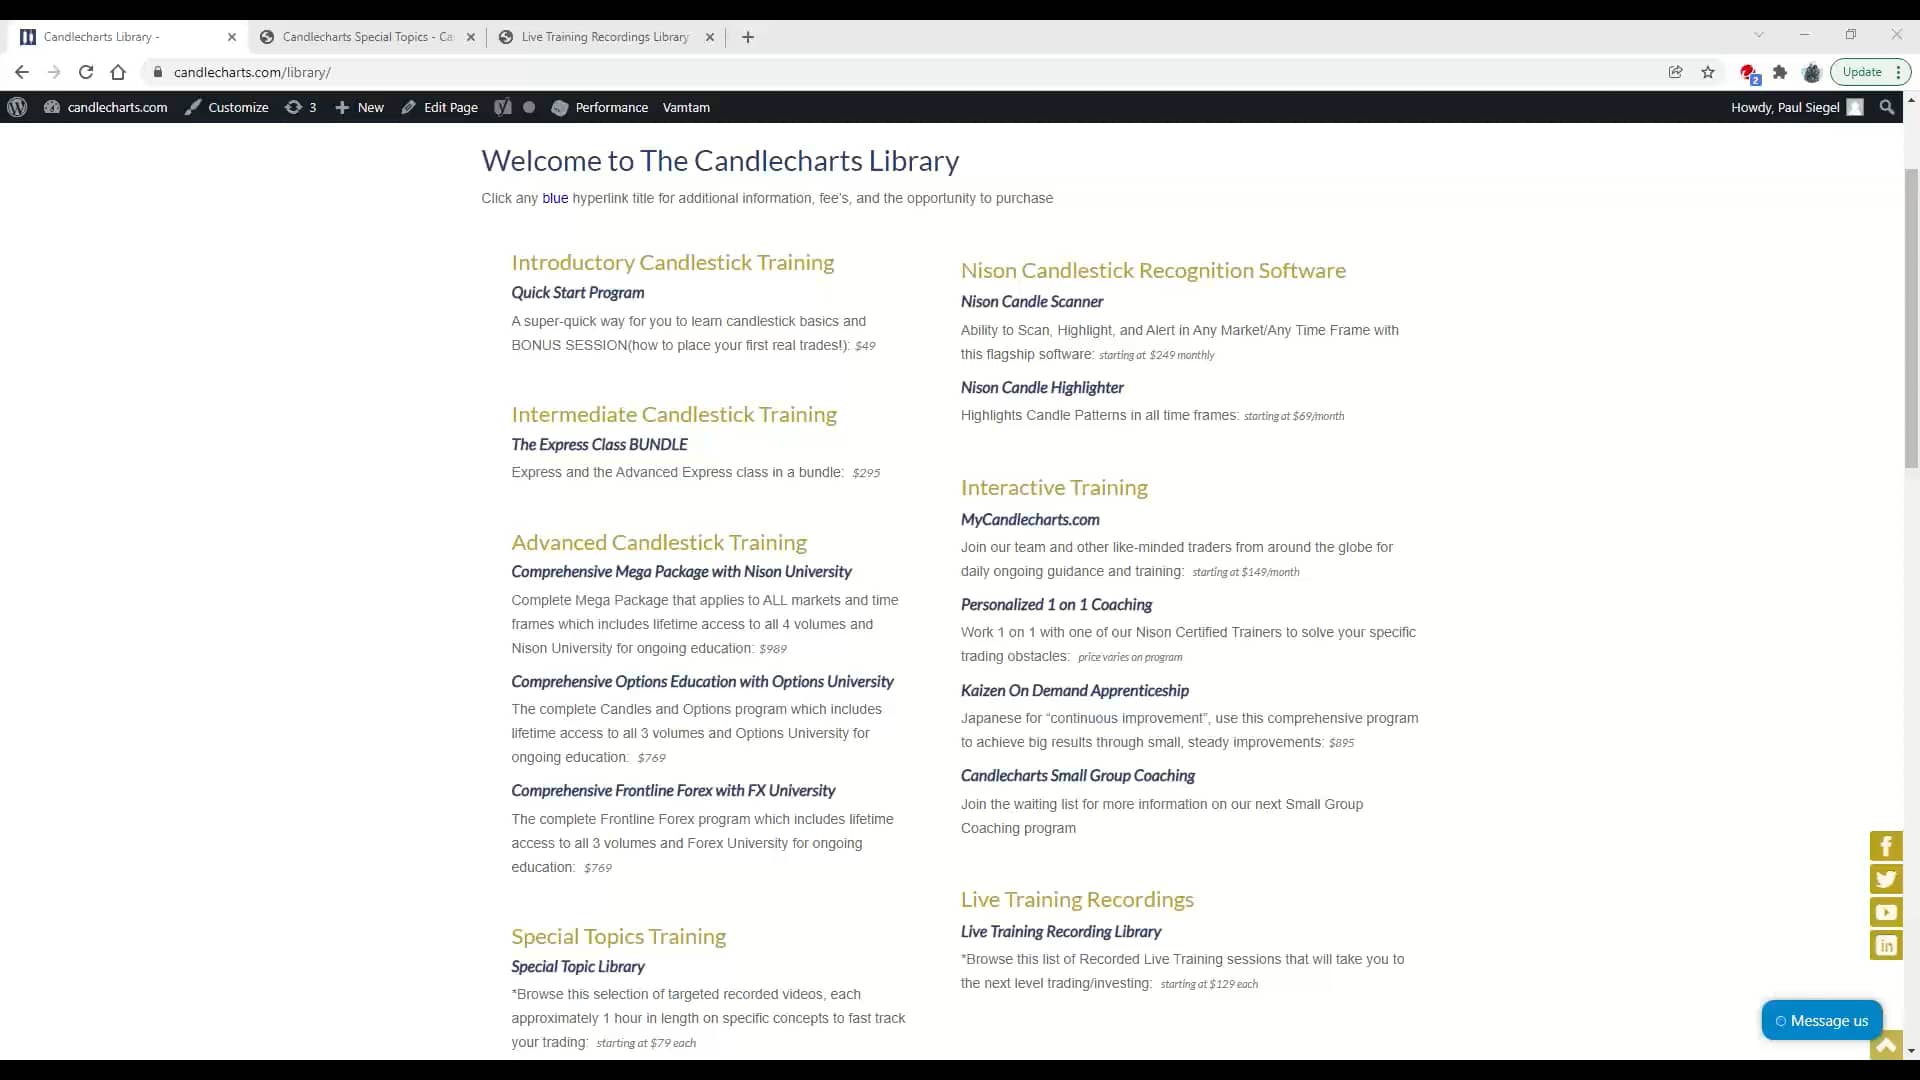Open the browser home page
The image size is (1920, 1080).
(x=118, y=72)
